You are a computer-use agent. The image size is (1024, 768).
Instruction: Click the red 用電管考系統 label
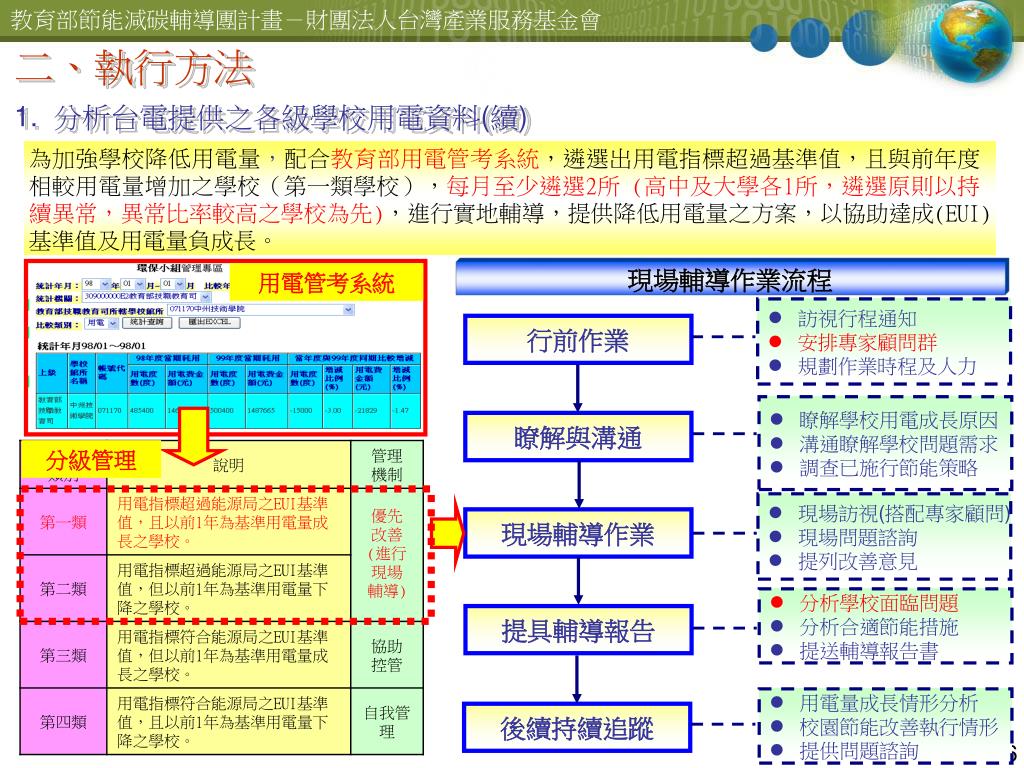click(x=326, y=283)
